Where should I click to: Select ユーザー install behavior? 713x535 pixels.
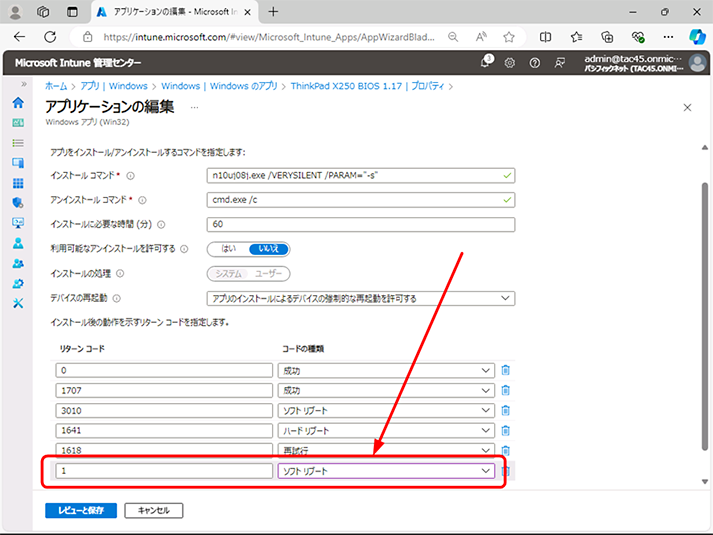(268, 274)
